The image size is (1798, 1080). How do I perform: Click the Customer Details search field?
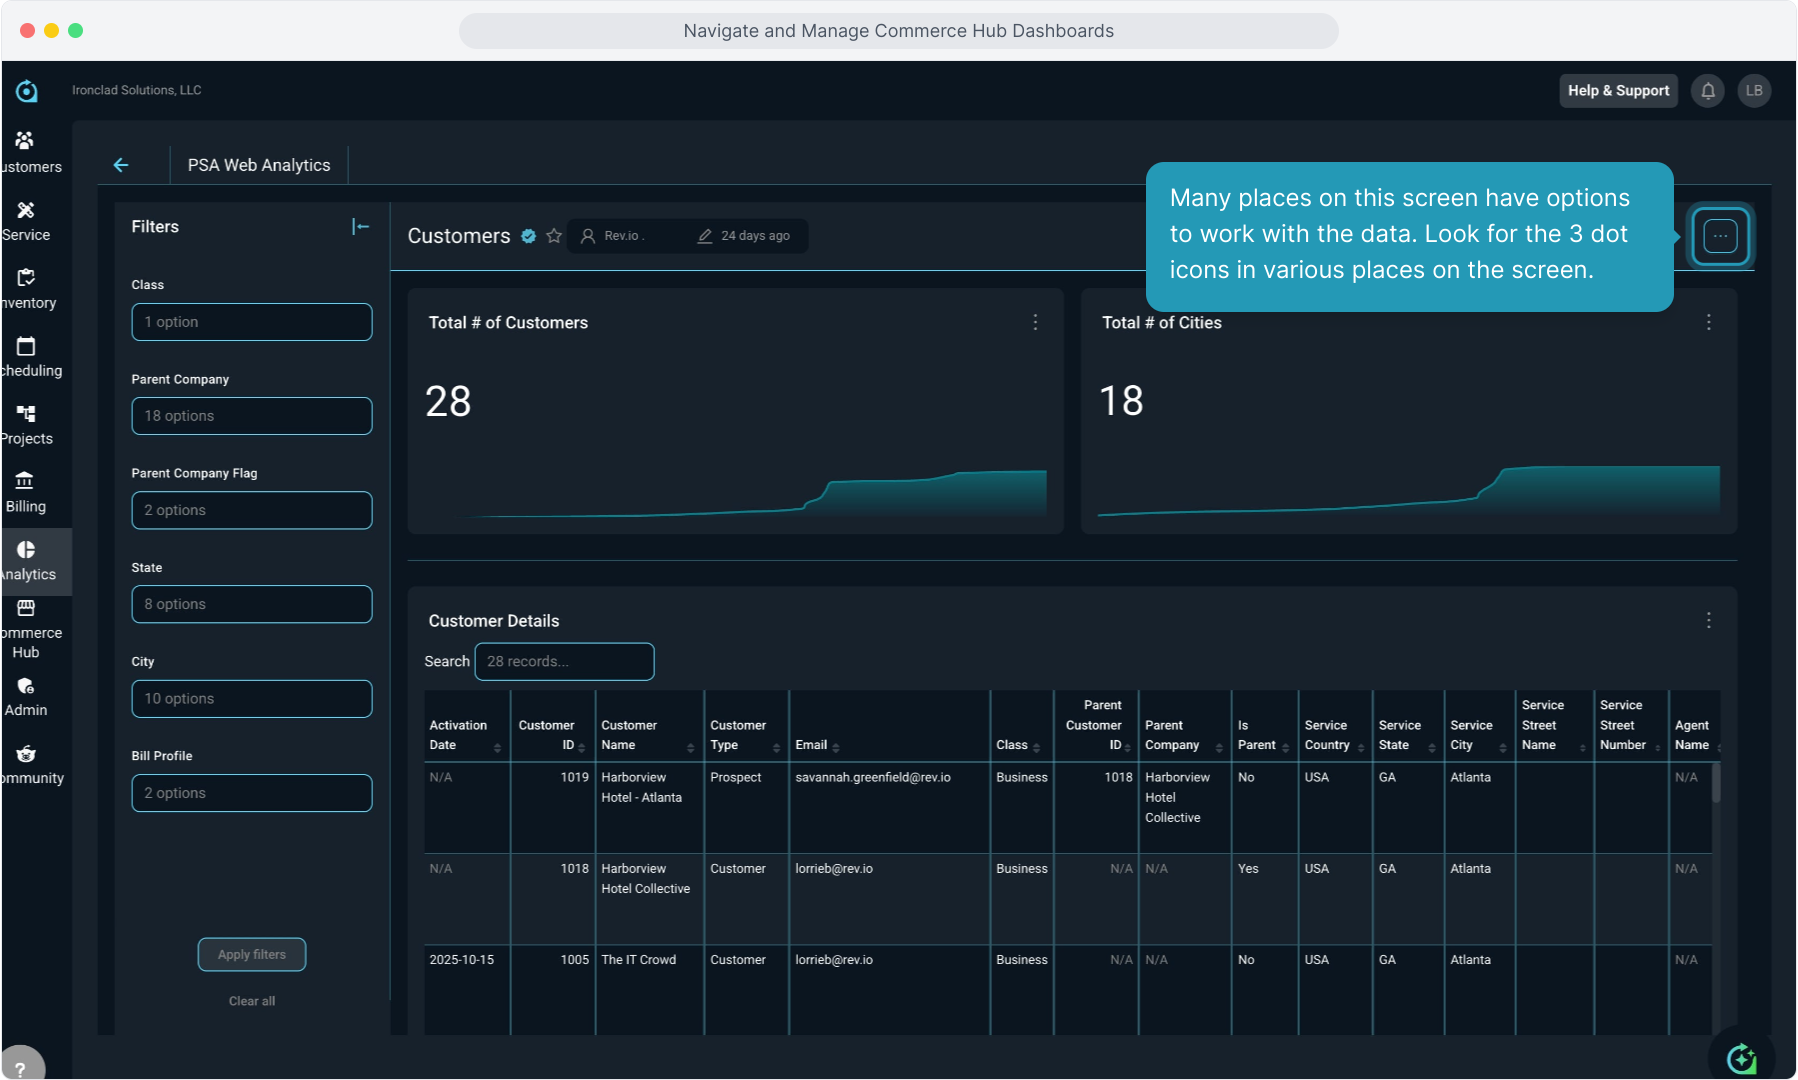(x=564, y=662)
